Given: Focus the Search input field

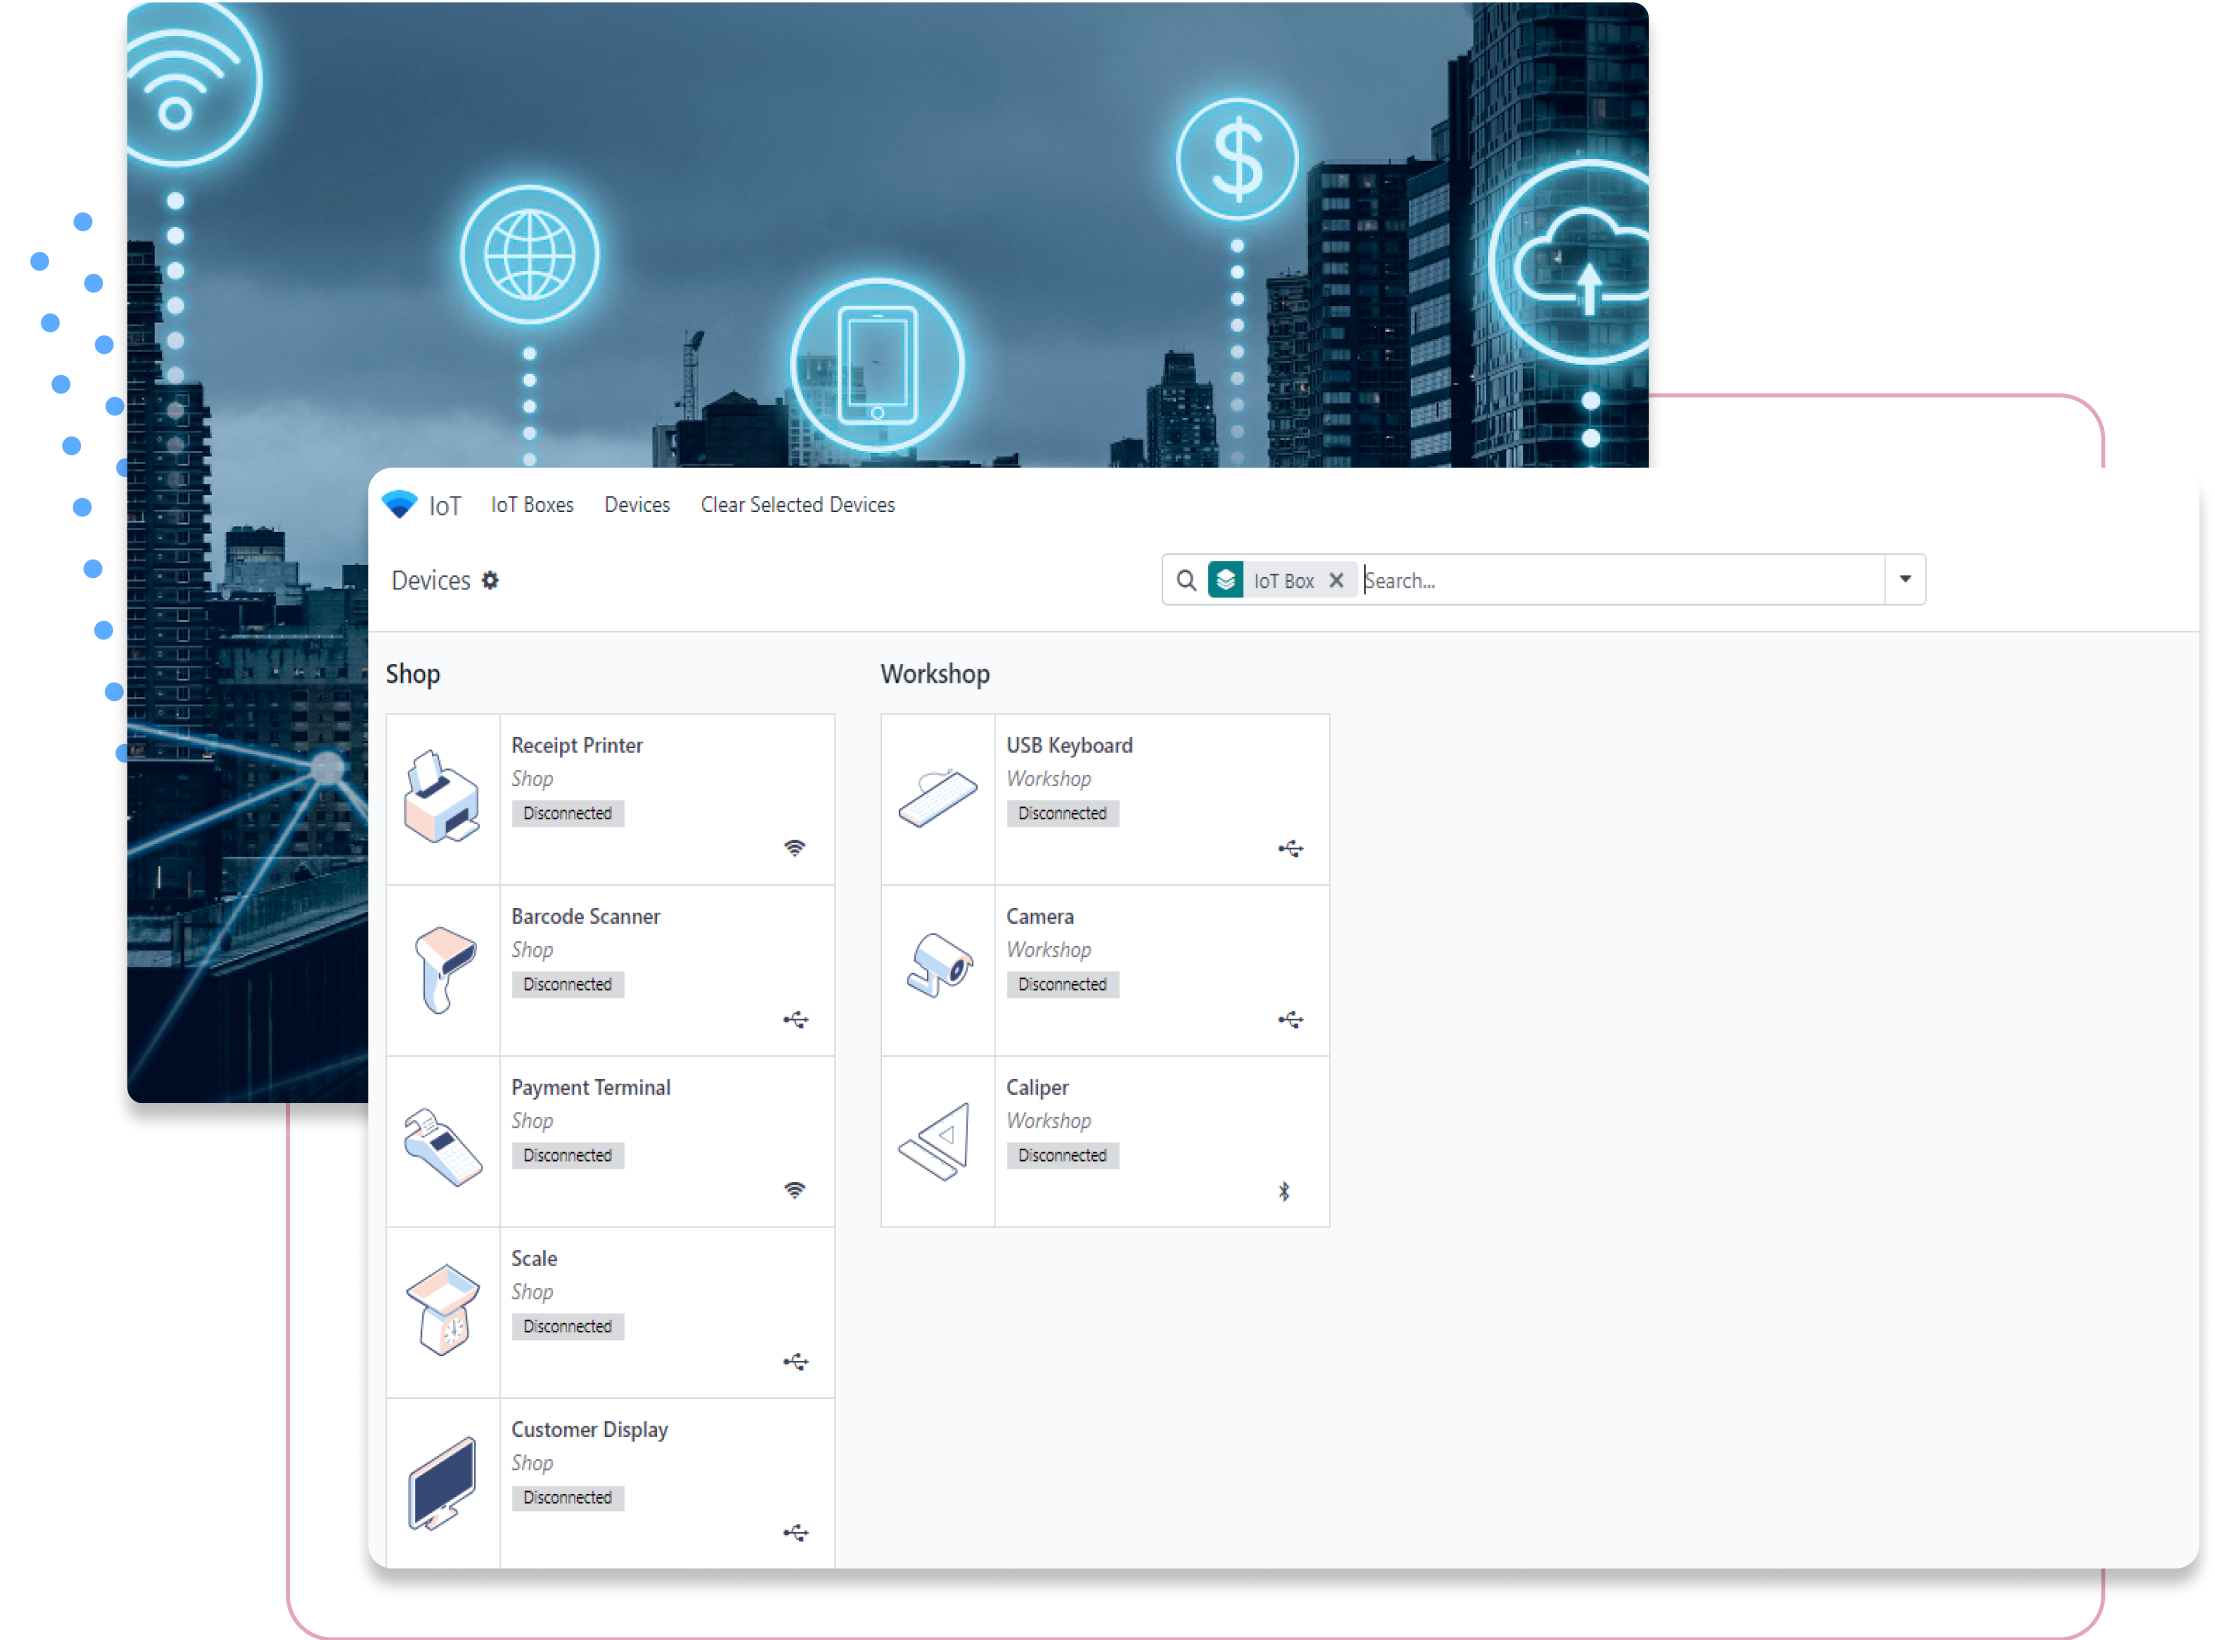Looking at the screenshot, I should coord(1623,580).
